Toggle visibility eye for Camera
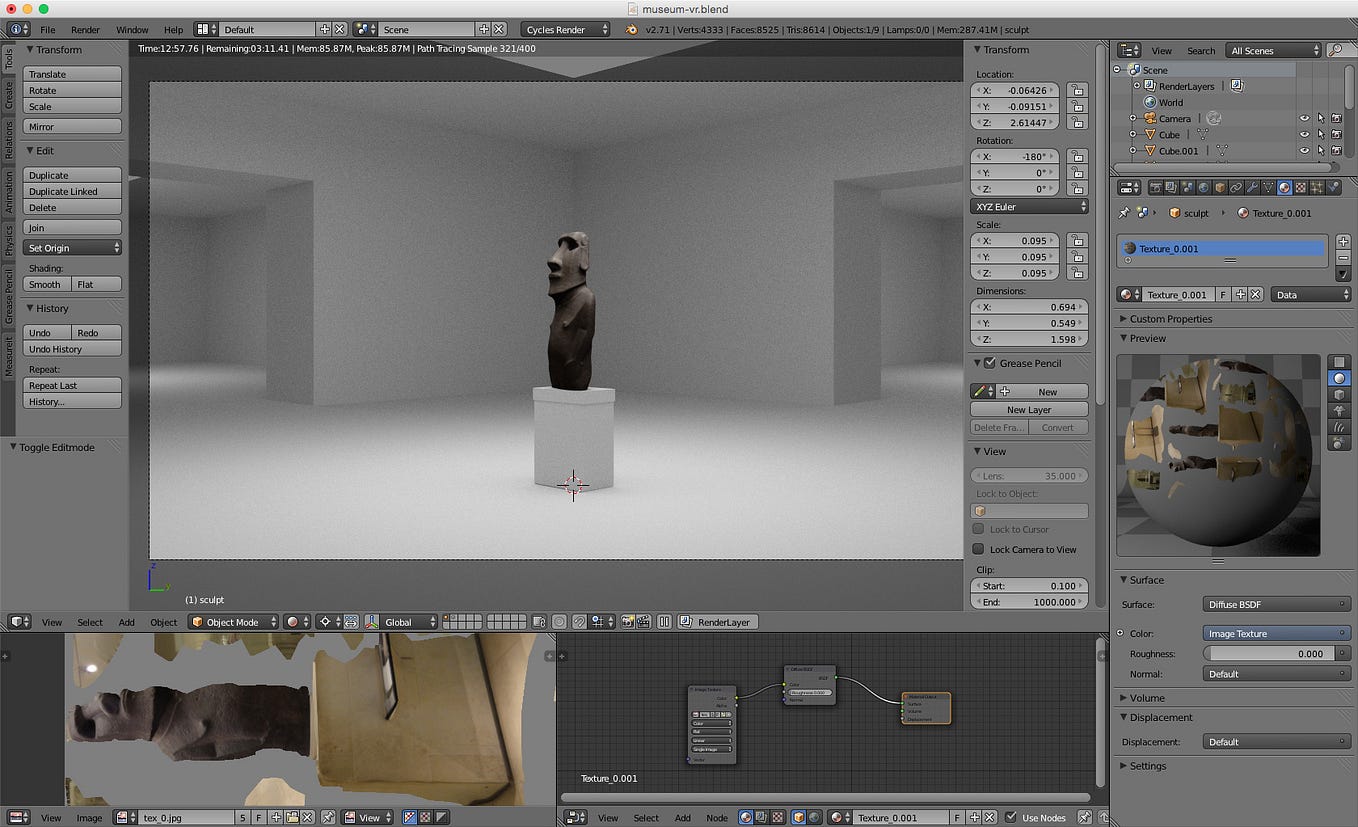The height and width of the screenshot is (827, 1358). click(1304, 118)
